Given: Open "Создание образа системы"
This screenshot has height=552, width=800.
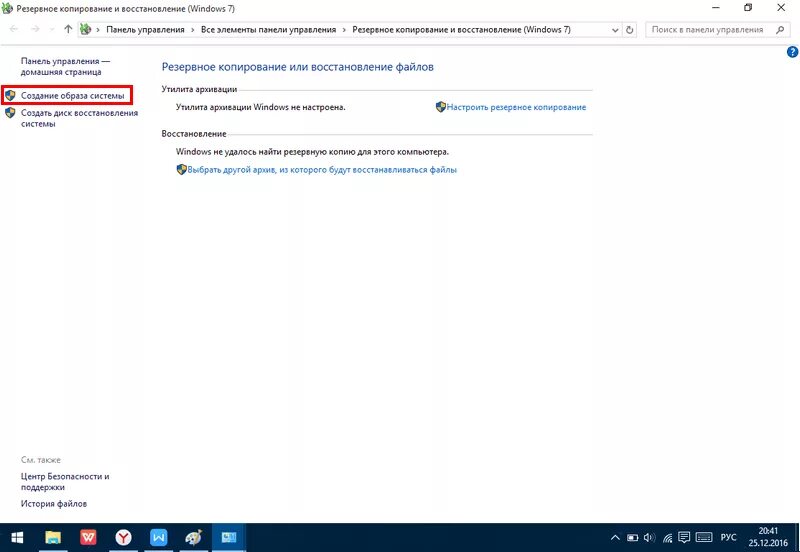Looking at the screenshot, I should pos(72,95).
